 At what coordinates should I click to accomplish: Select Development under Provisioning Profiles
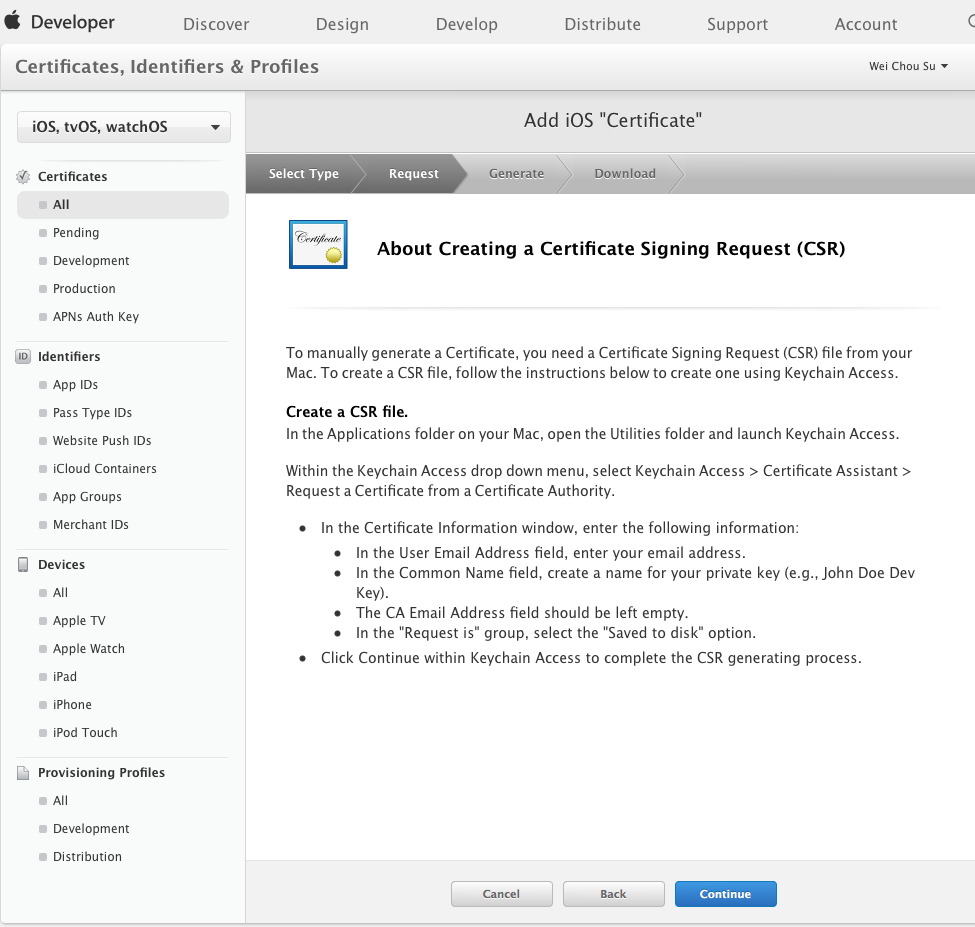(91, 829)
